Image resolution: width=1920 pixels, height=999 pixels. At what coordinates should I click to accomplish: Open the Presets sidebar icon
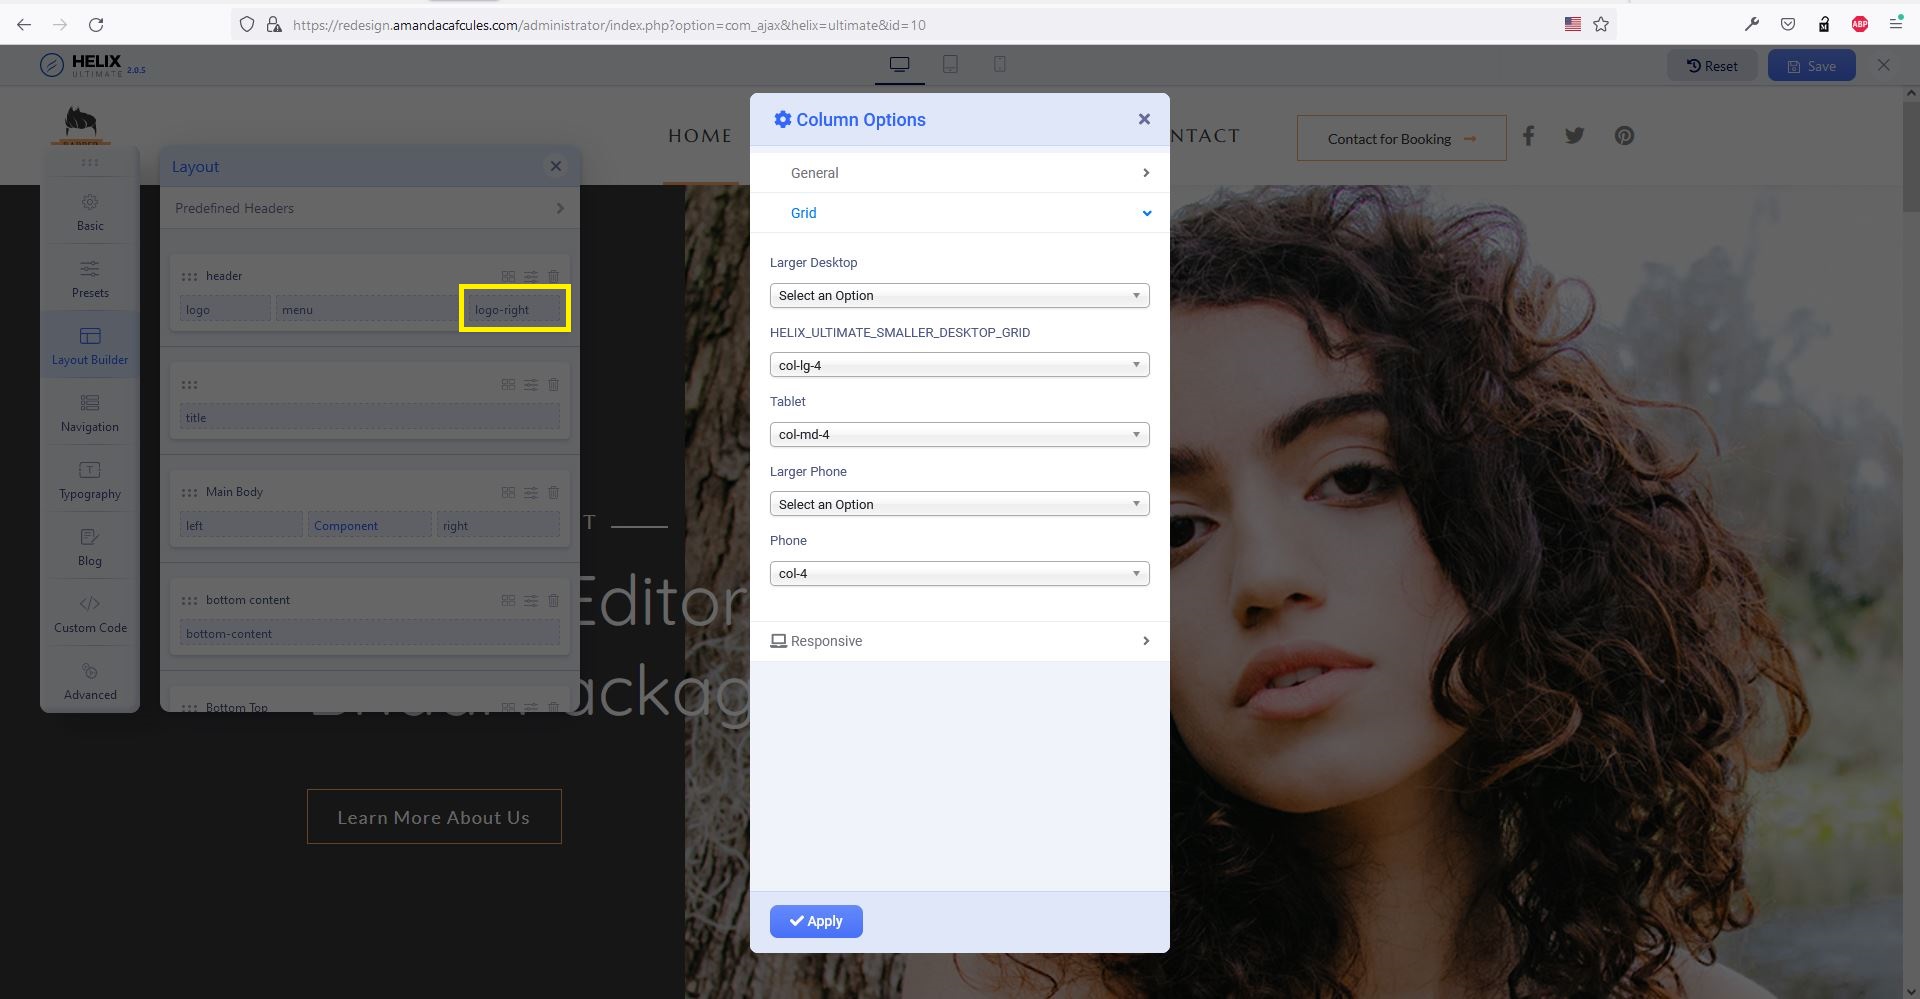coord(90,270)
